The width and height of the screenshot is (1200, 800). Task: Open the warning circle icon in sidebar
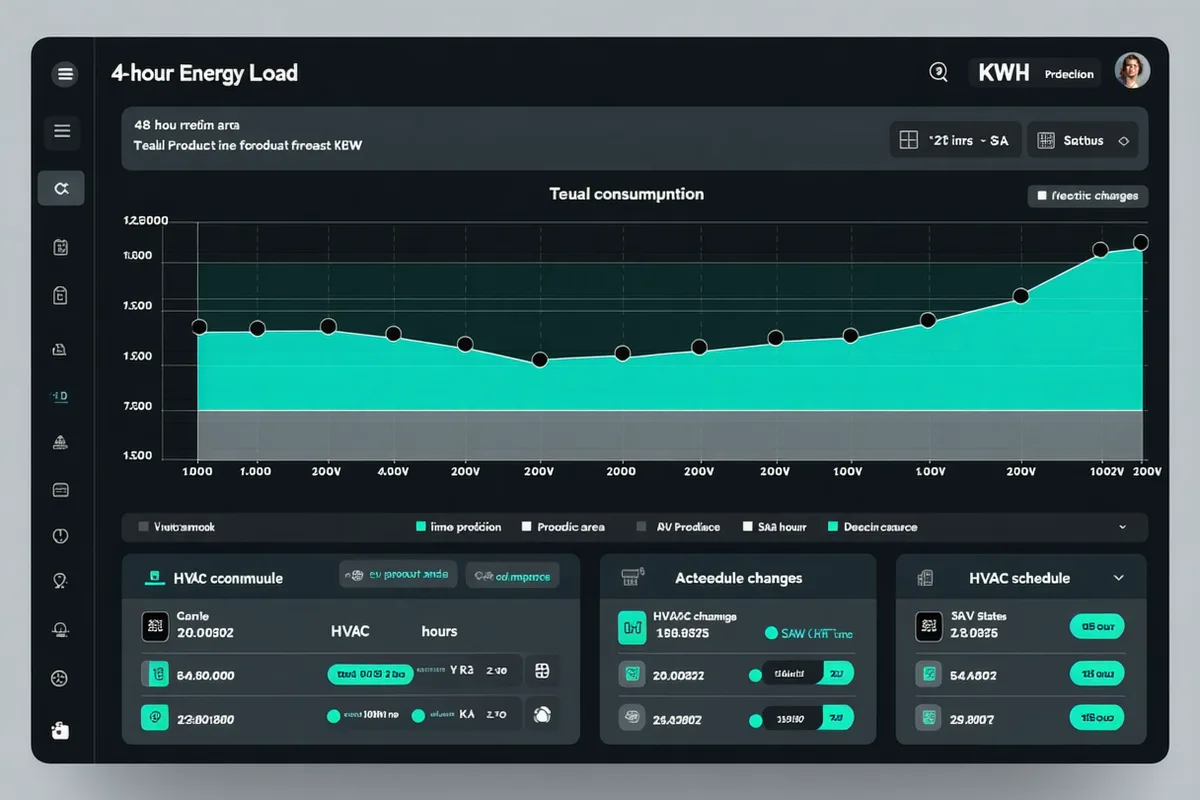click(60, 536)
